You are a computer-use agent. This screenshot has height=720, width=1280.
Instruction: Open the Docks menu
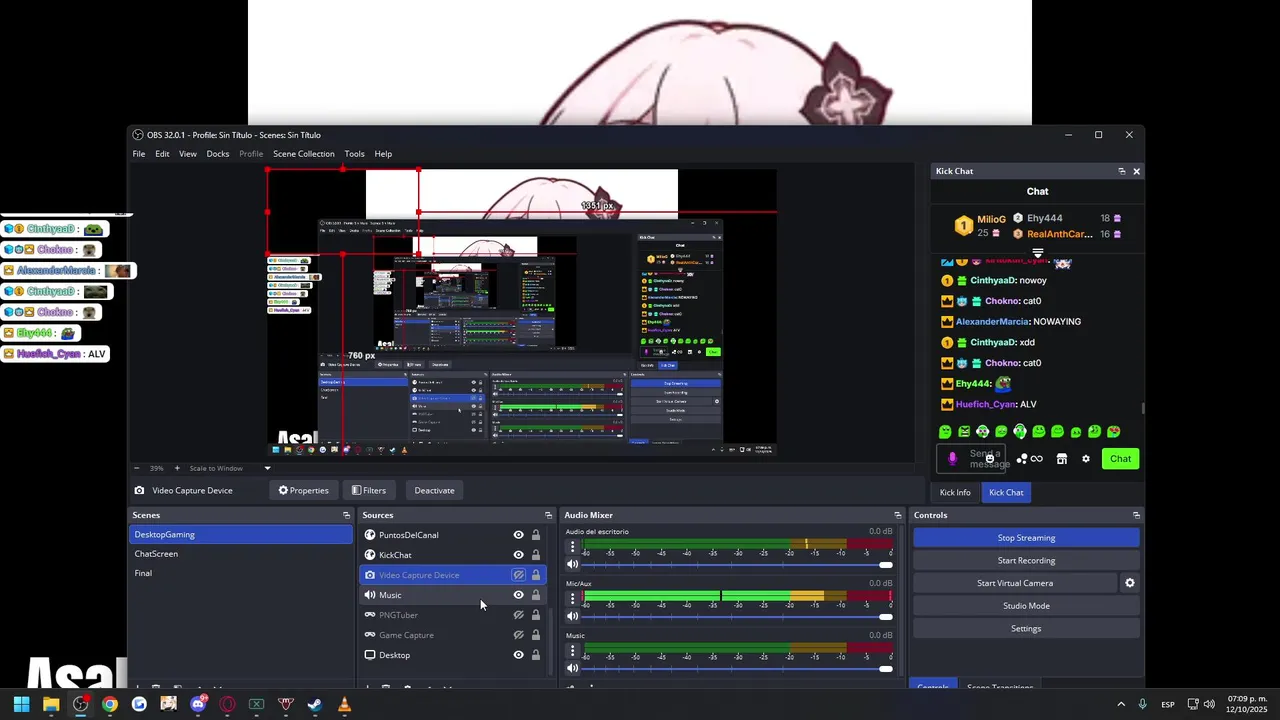(x=218, y=154)
